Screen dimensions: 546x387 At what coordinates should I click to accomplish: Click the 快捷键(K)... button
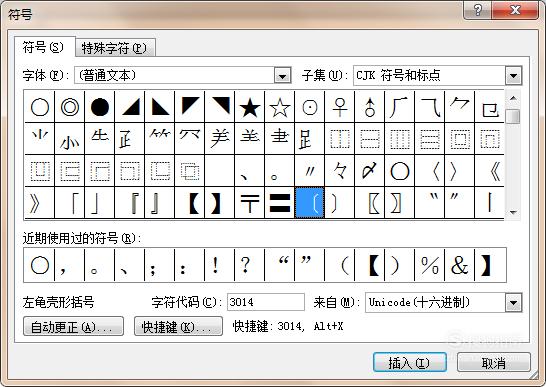(x=178, y=326)
